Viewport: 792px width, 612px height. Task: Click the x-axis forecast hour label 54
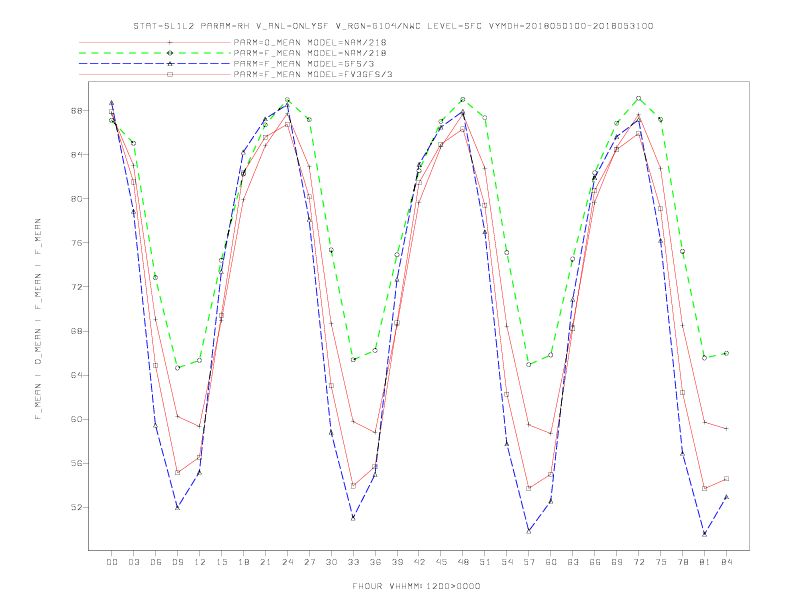tap(507, 562)
